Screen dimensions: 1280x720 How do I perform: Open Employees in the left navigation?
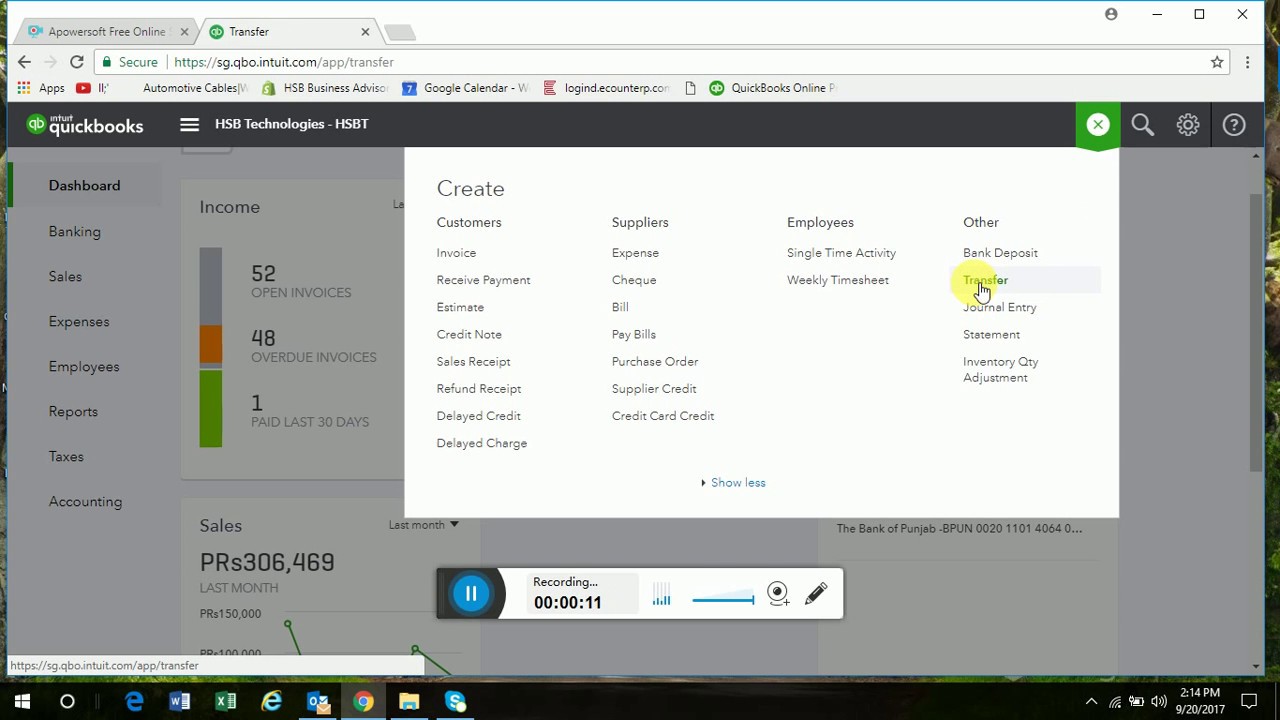click(x=84, y=367)
